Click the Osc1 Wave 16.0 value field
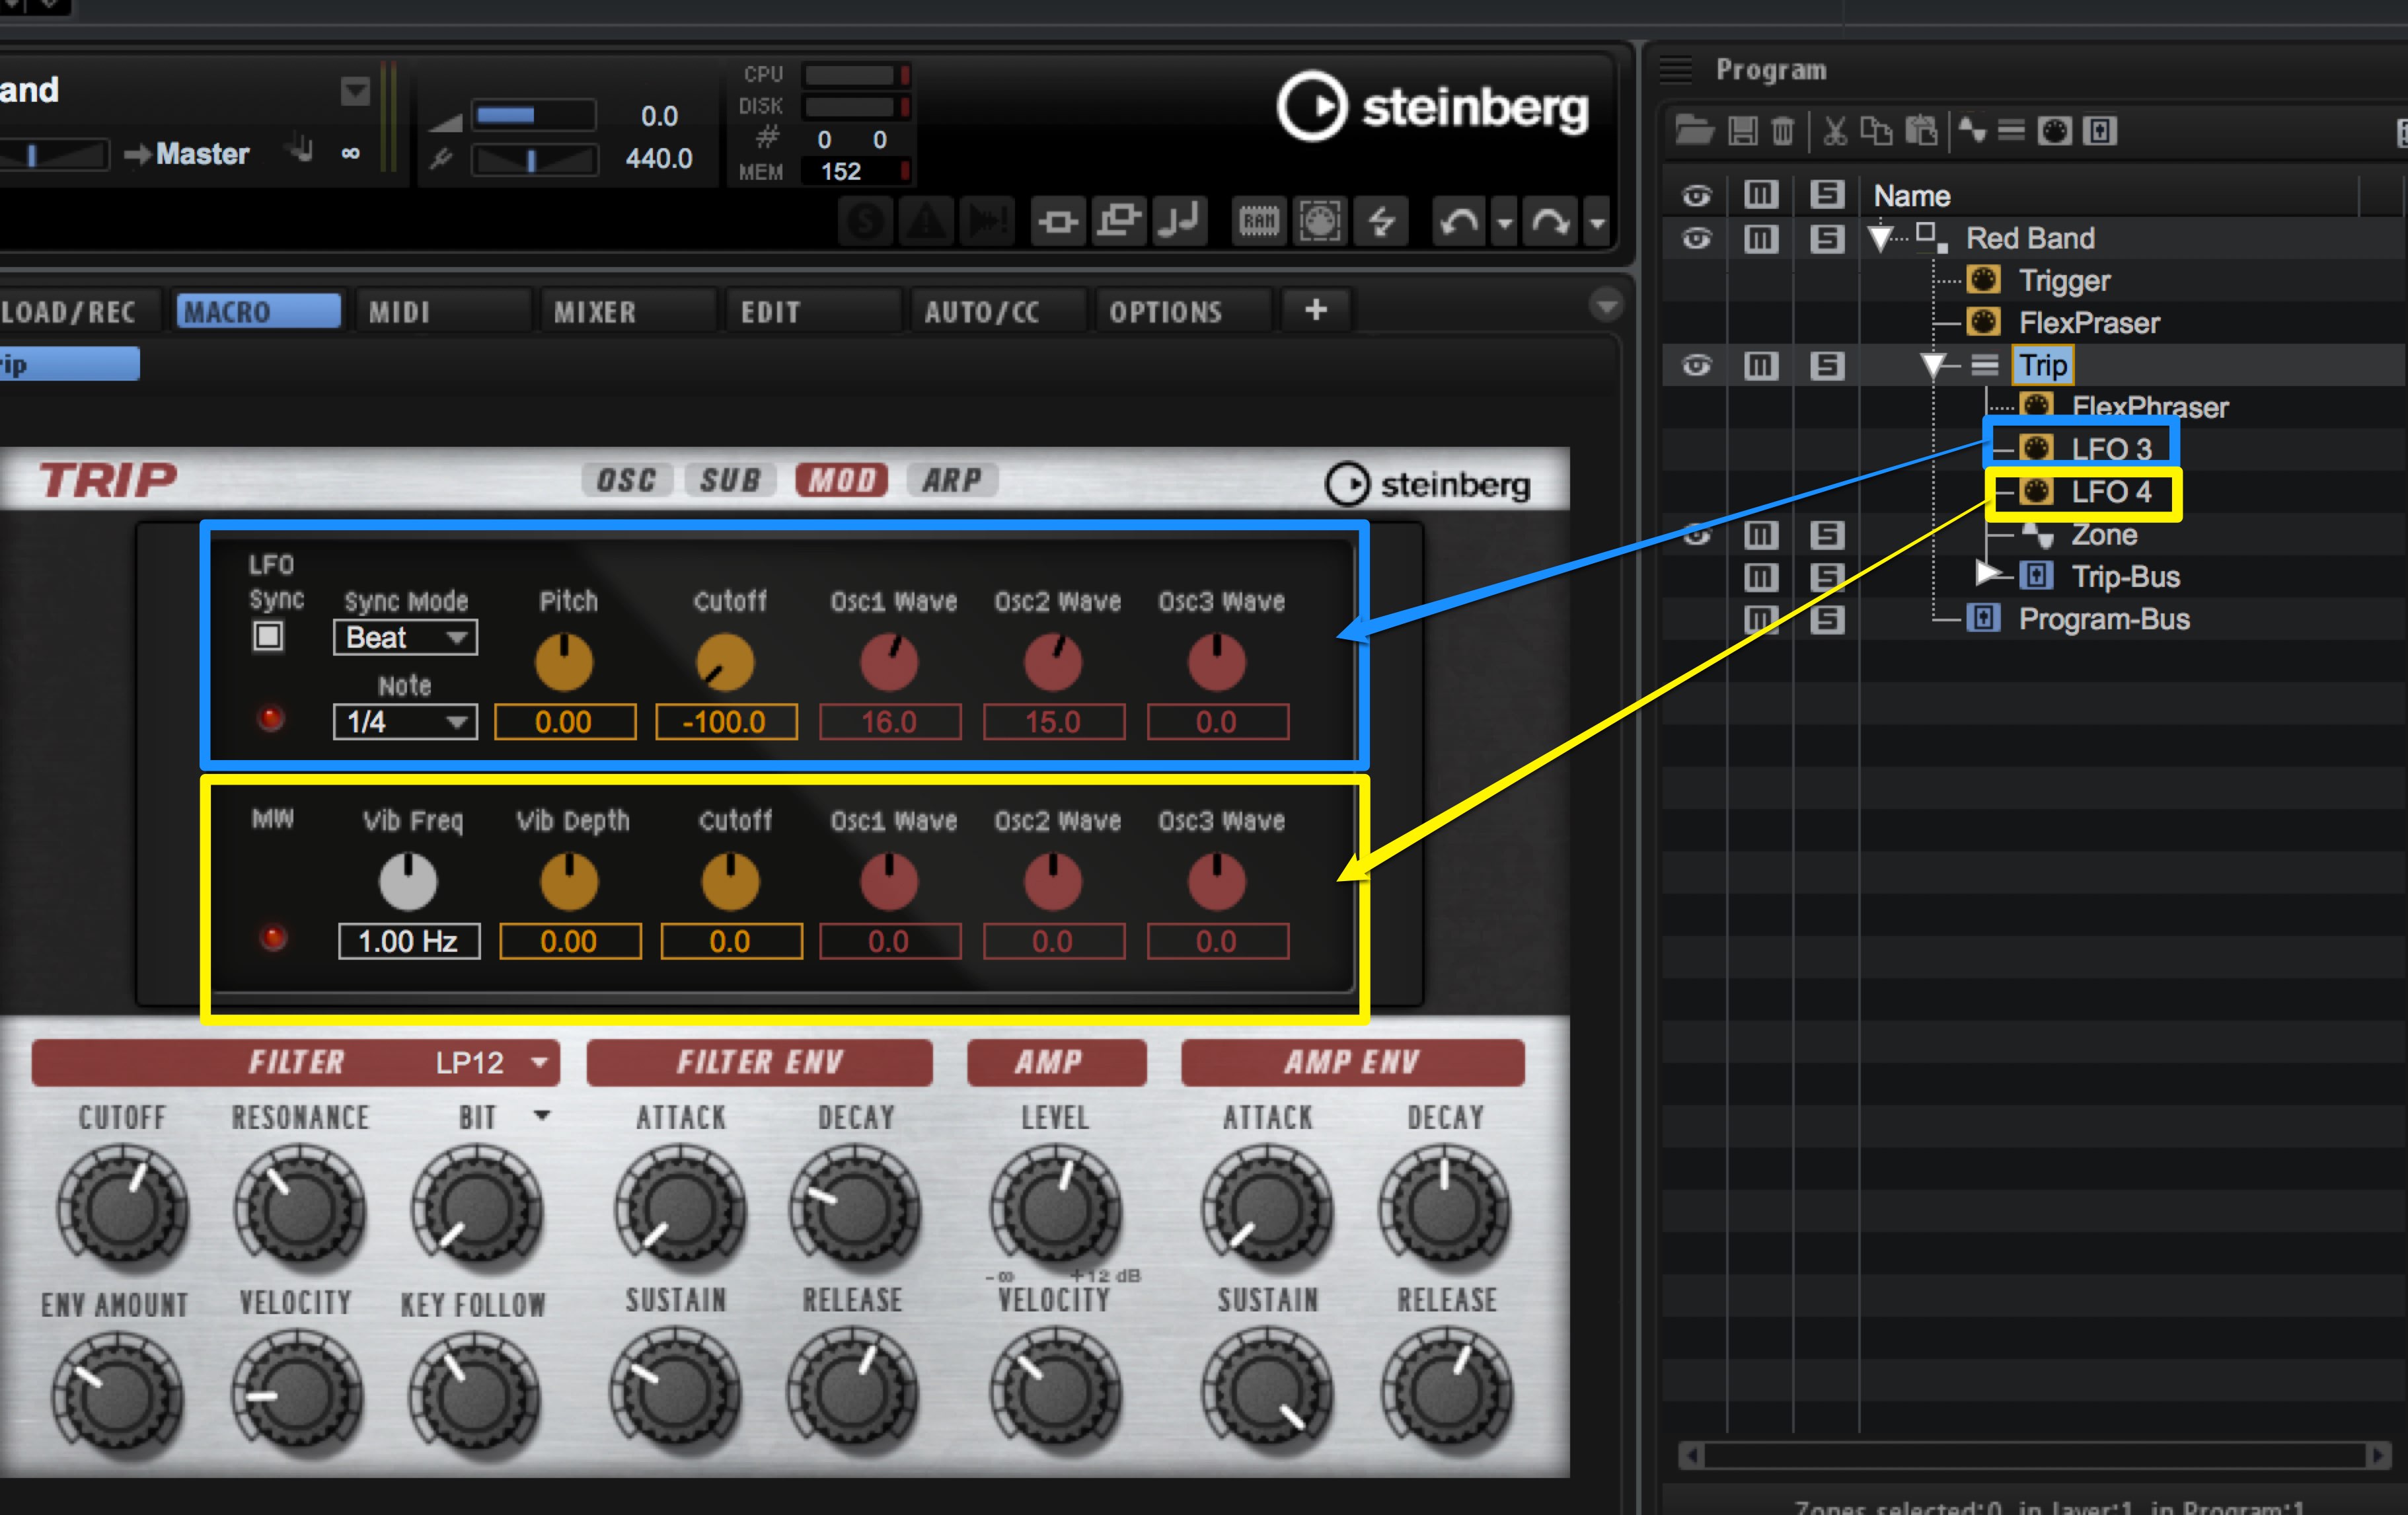This screenshot has height=1515, width=2408. [x=890, y=721]
